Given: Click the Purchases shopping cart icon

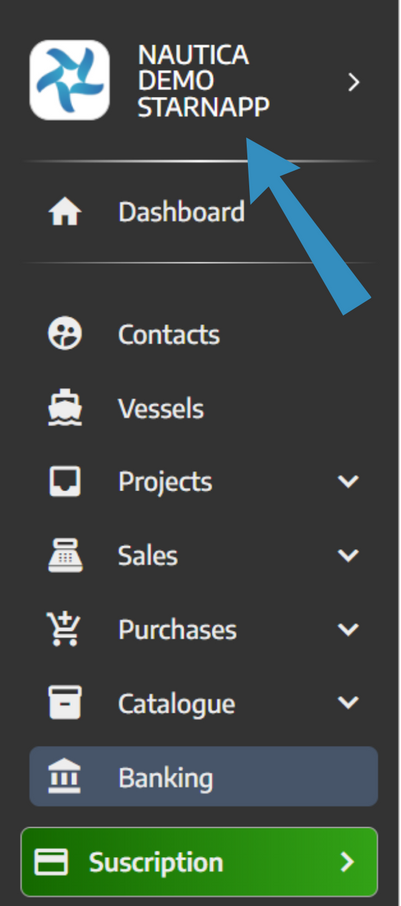Looking at the screenshot, I should [x=64, y=629].
